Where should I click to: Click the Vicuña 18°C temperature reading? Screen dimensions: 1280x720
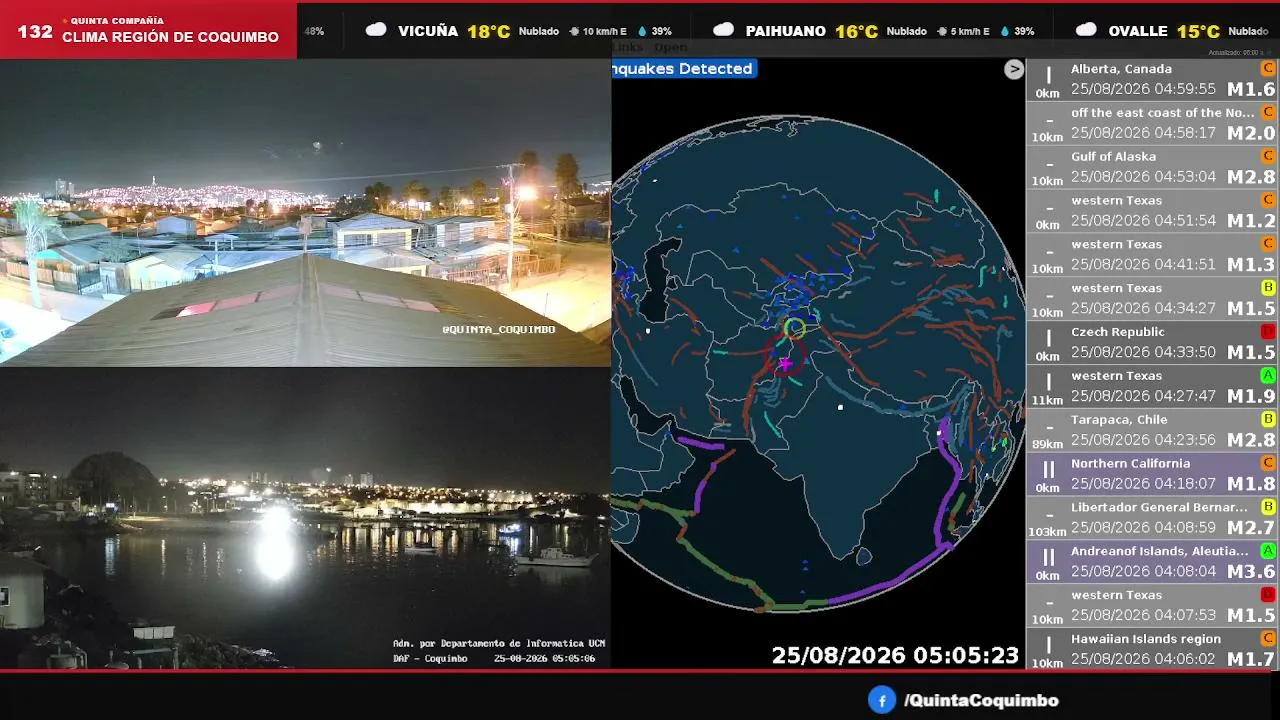click(489, 31)
